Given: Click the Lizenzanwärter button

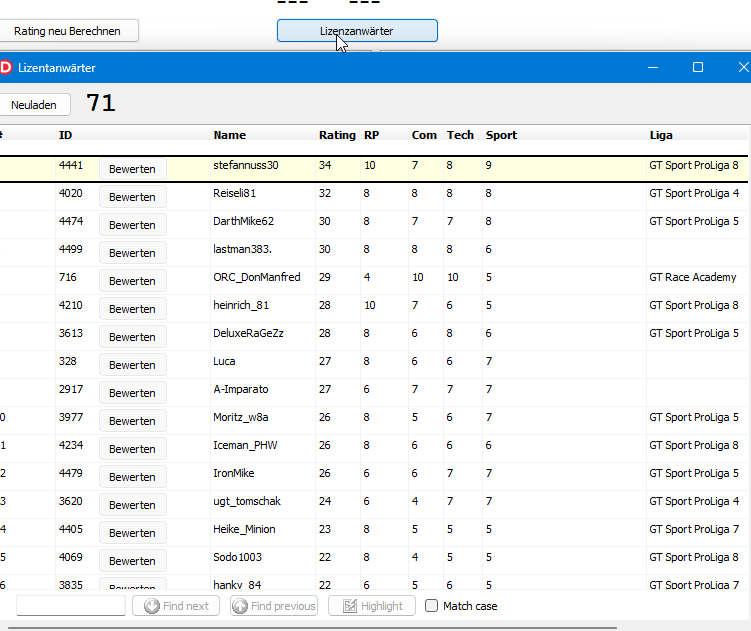Looking at the screenshot, I should click(x=357, y=31).
